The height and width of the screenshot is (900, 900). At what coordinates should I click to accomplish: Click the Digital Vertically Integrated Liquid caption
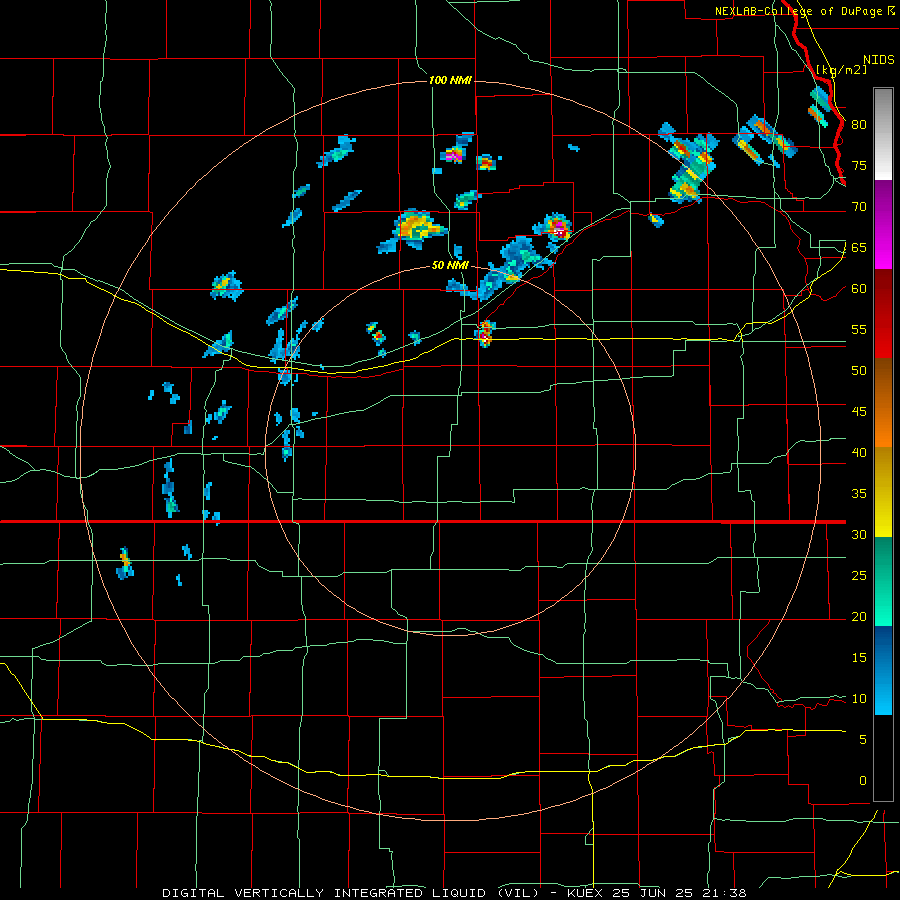tap(454, 893)
